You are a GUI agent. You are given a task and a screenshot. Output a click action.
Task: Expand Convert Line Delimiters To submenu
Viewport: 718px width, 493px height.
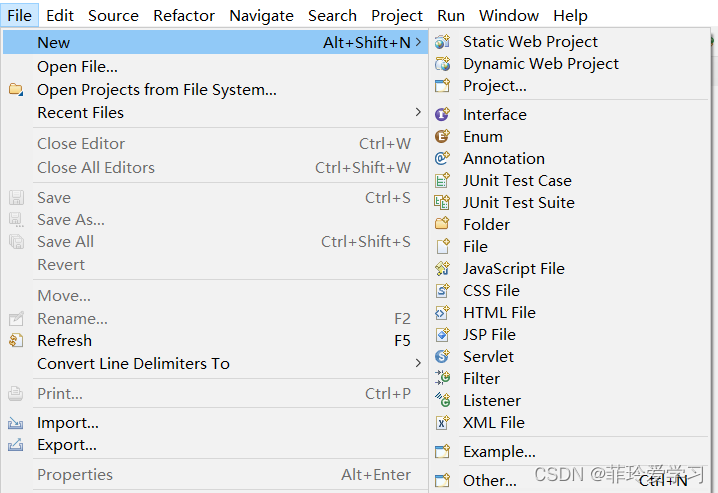(x=418, y=363)
